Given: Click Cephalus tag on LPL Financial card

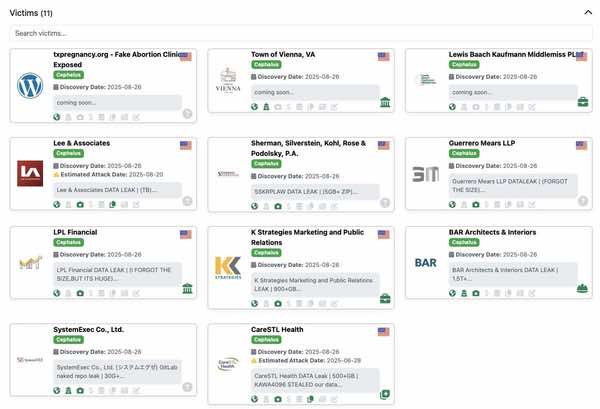Looking at the screenshot, I should coord(68,242).
